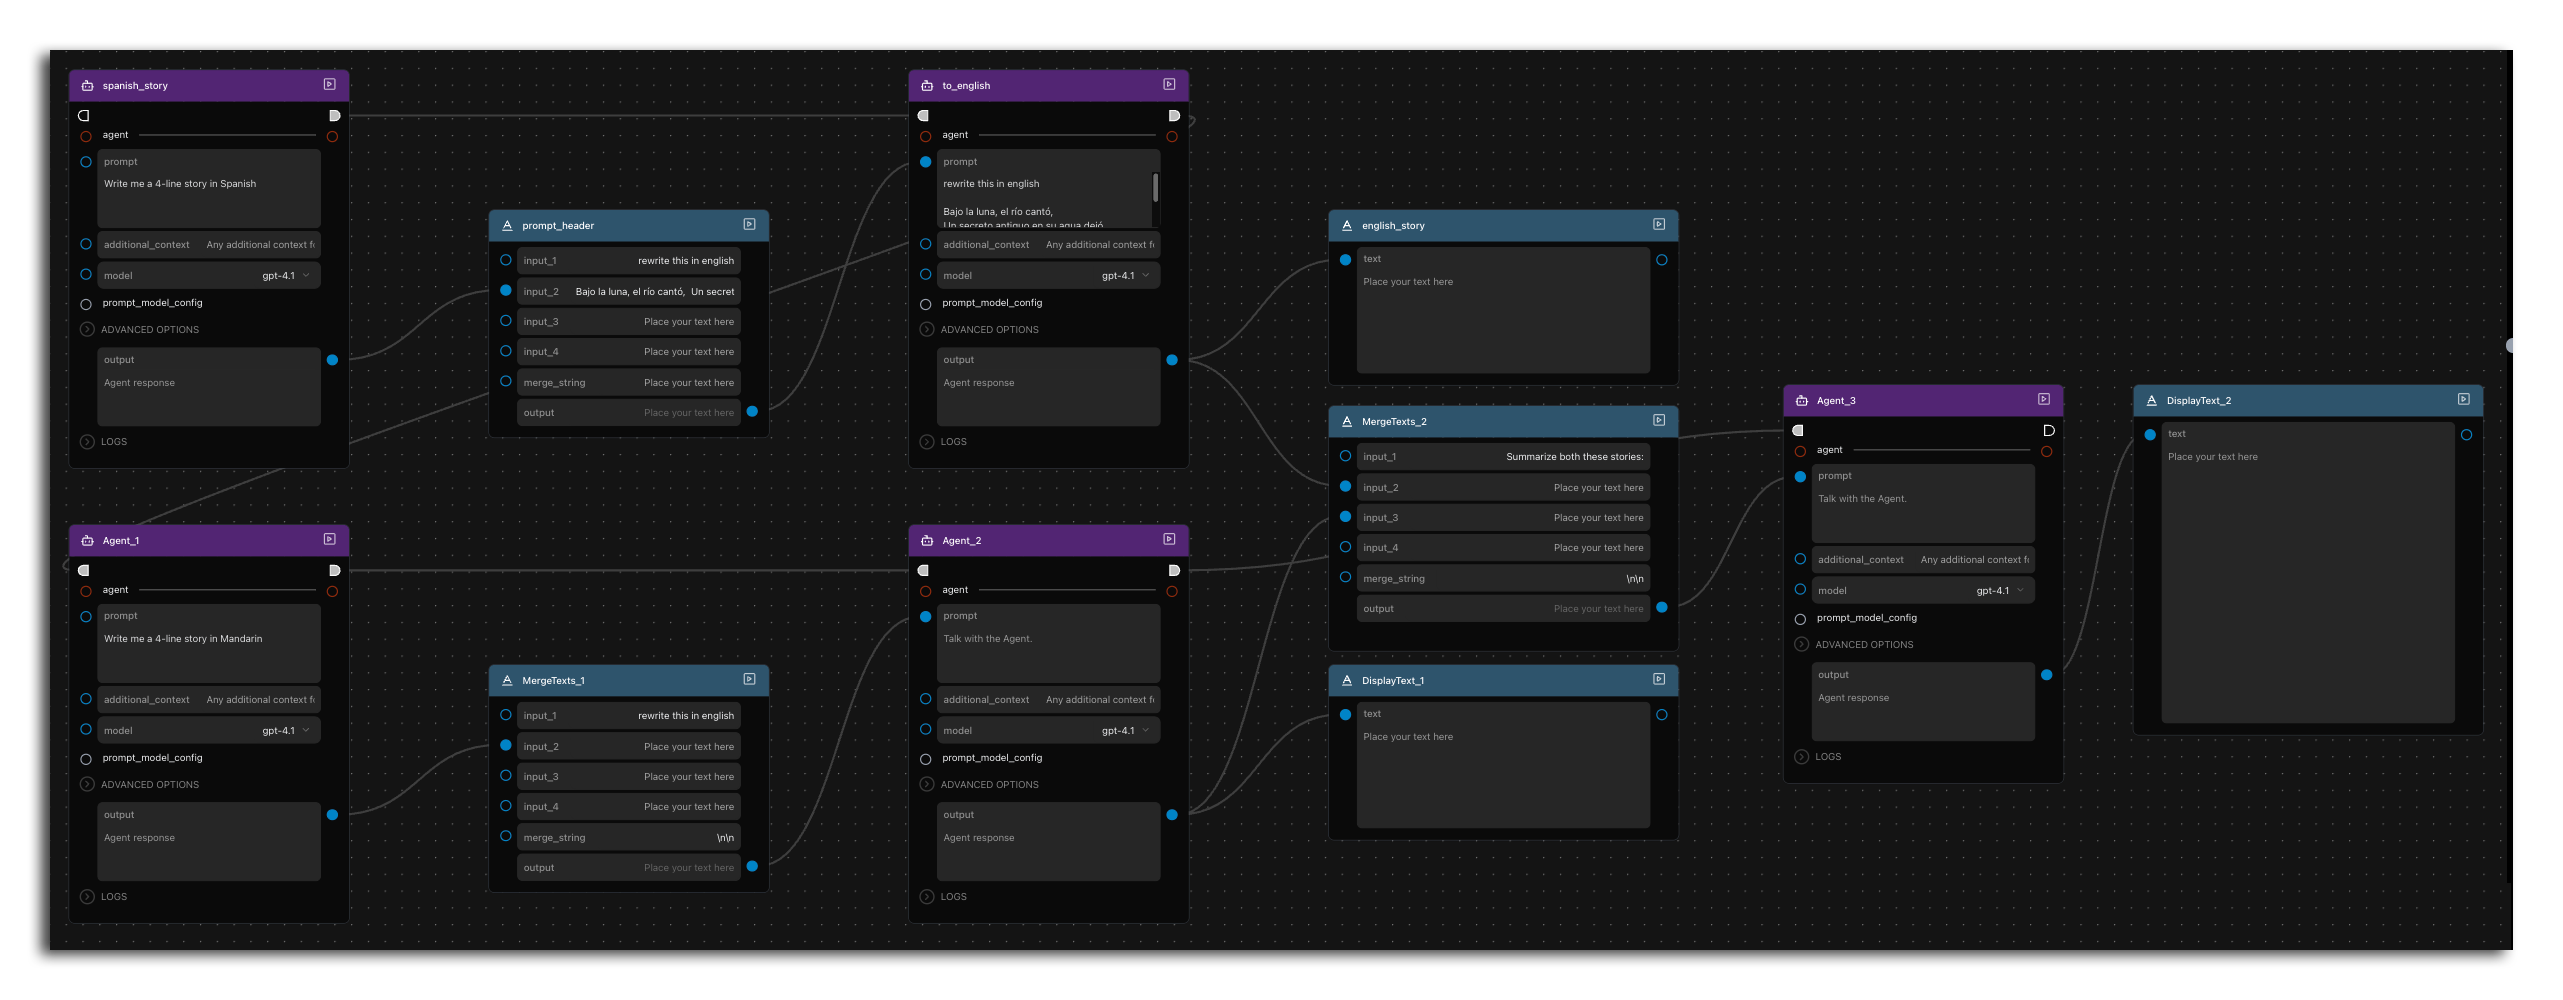
Task: Click robot icon in spanish_story header
Action: [88, 86]
